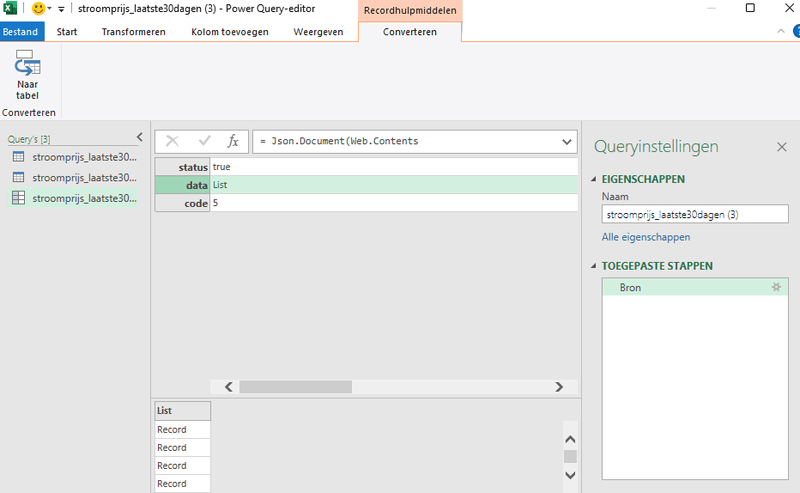Screen dimensions: 800x493
Task: Open the Alle eigenschappen link
Action: pyautogui.click(x=645, y=237)
